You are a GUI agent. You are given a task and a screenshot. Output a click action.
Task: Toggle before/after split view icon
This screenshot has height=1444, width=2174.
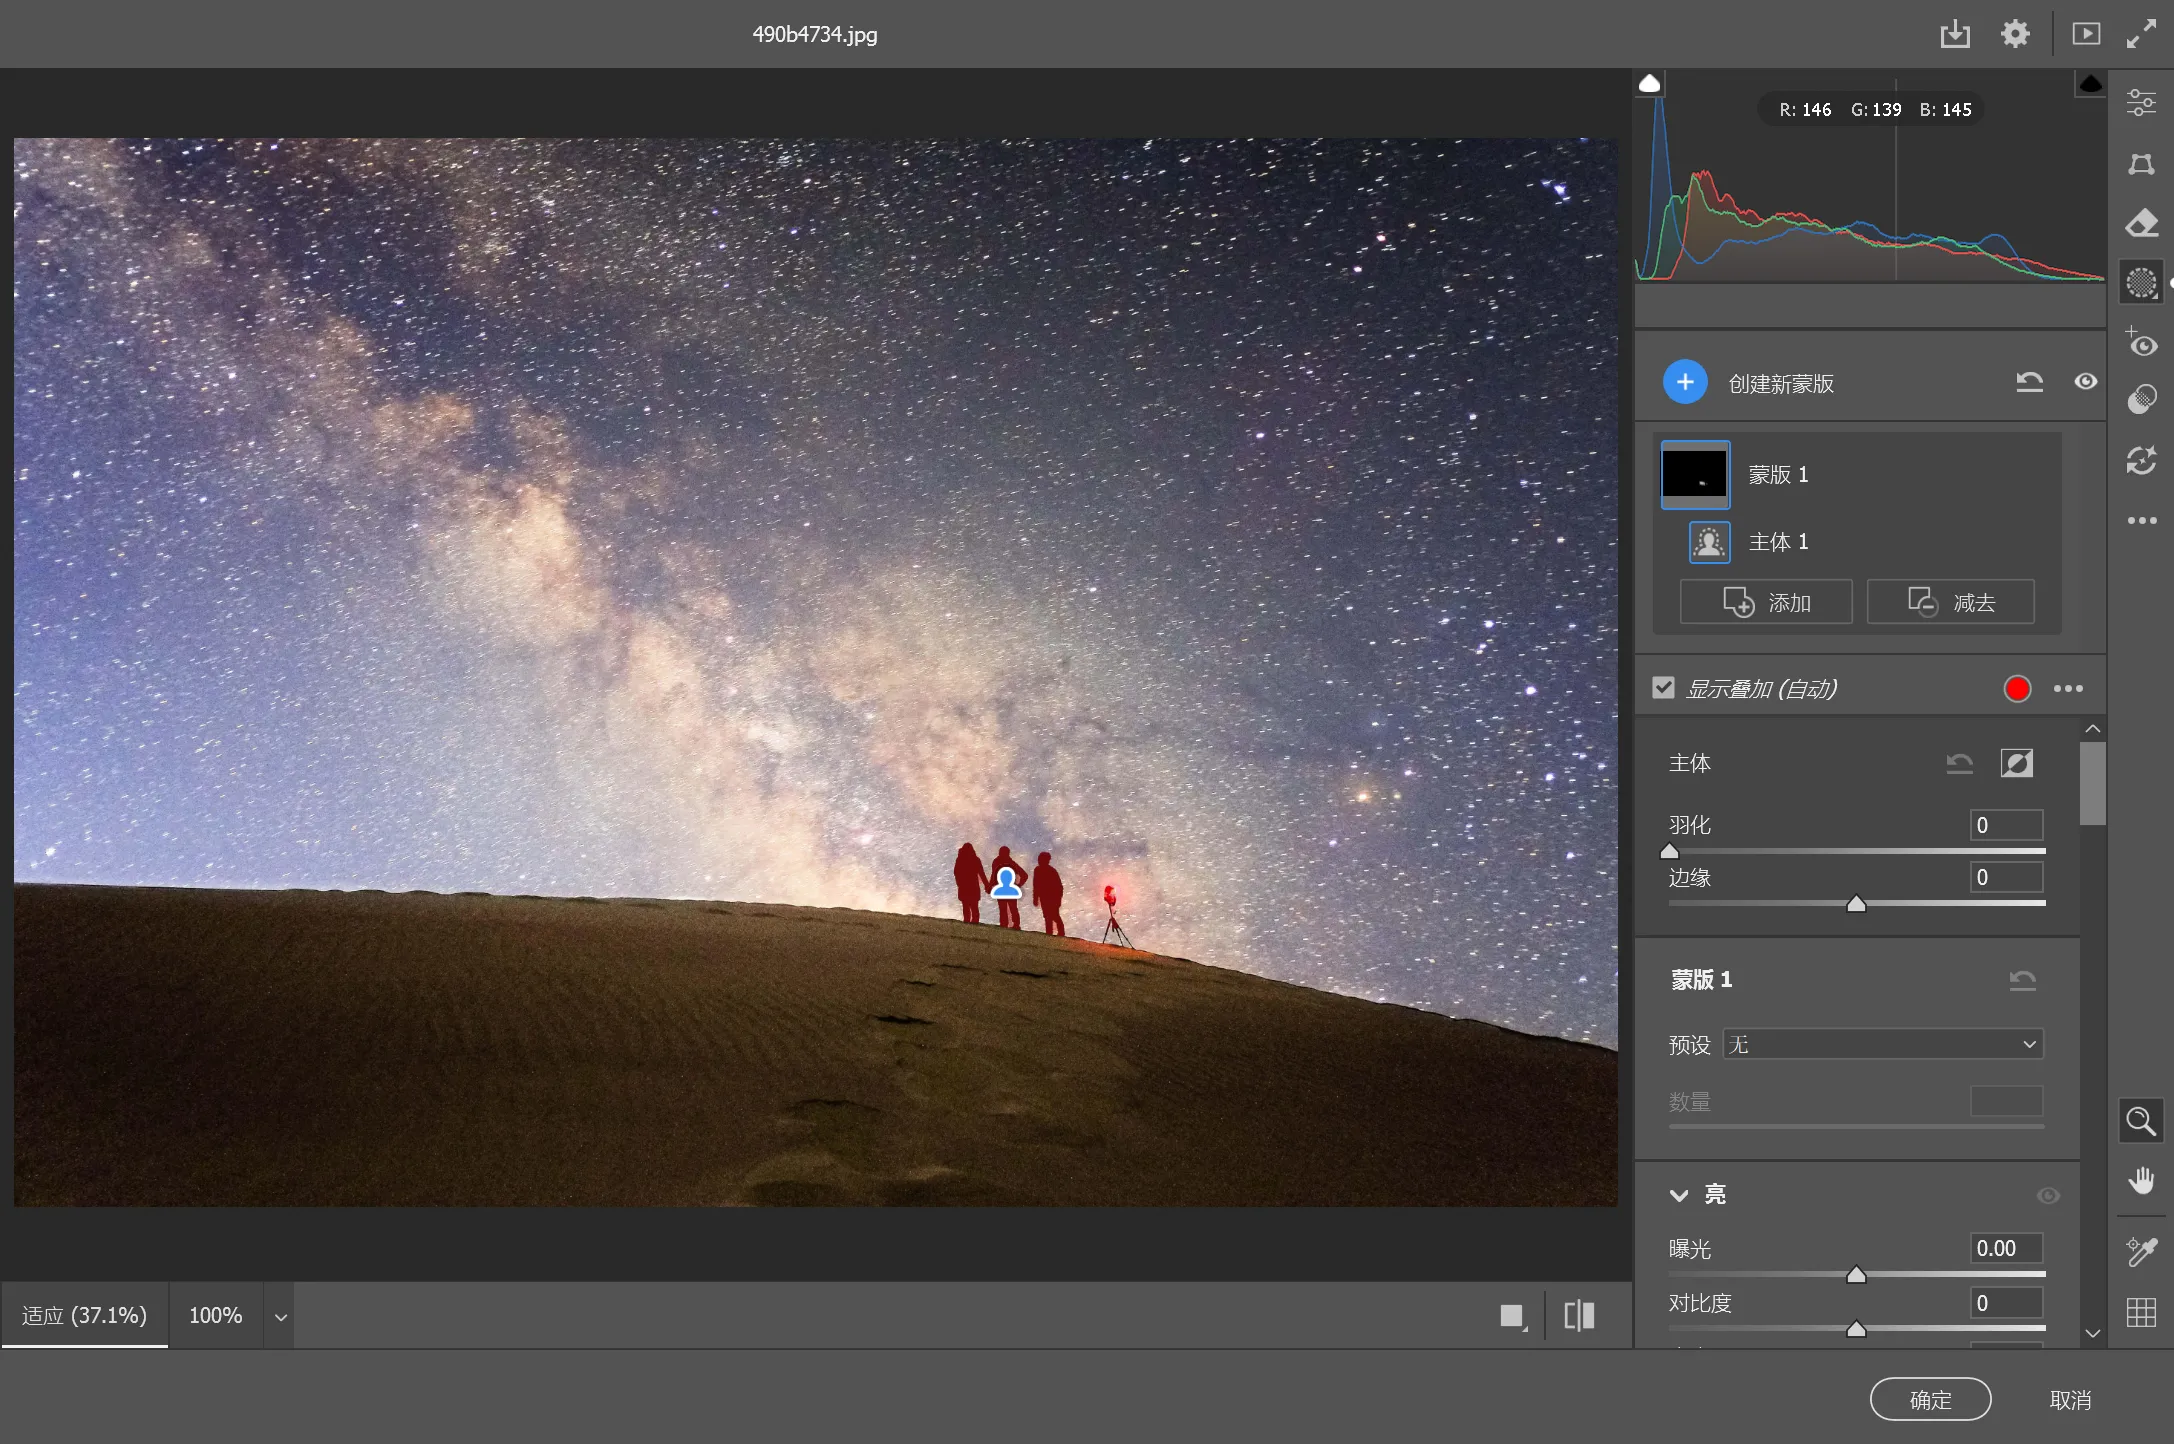(1579, 1315)
